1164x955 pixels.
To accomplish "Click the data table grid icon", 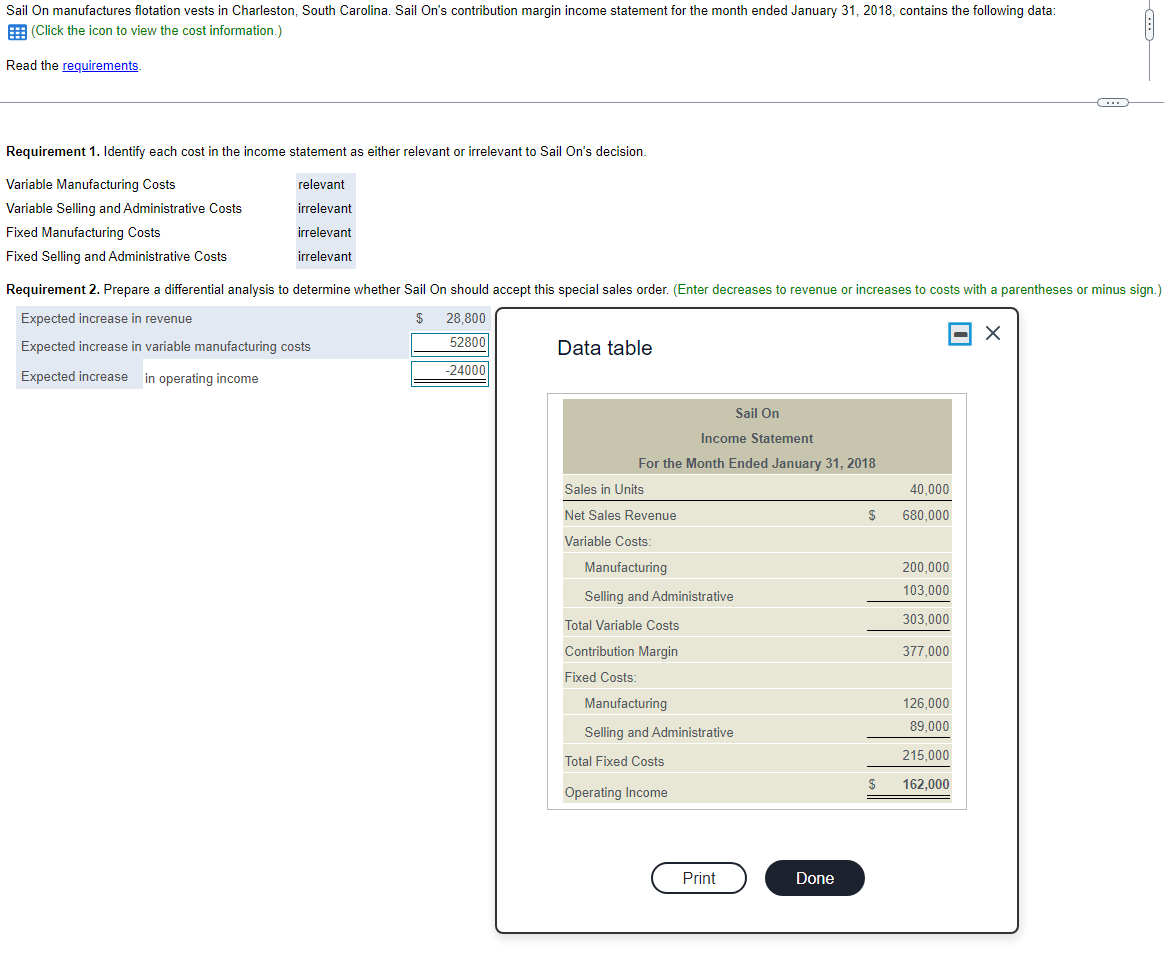I will (17, 32).
